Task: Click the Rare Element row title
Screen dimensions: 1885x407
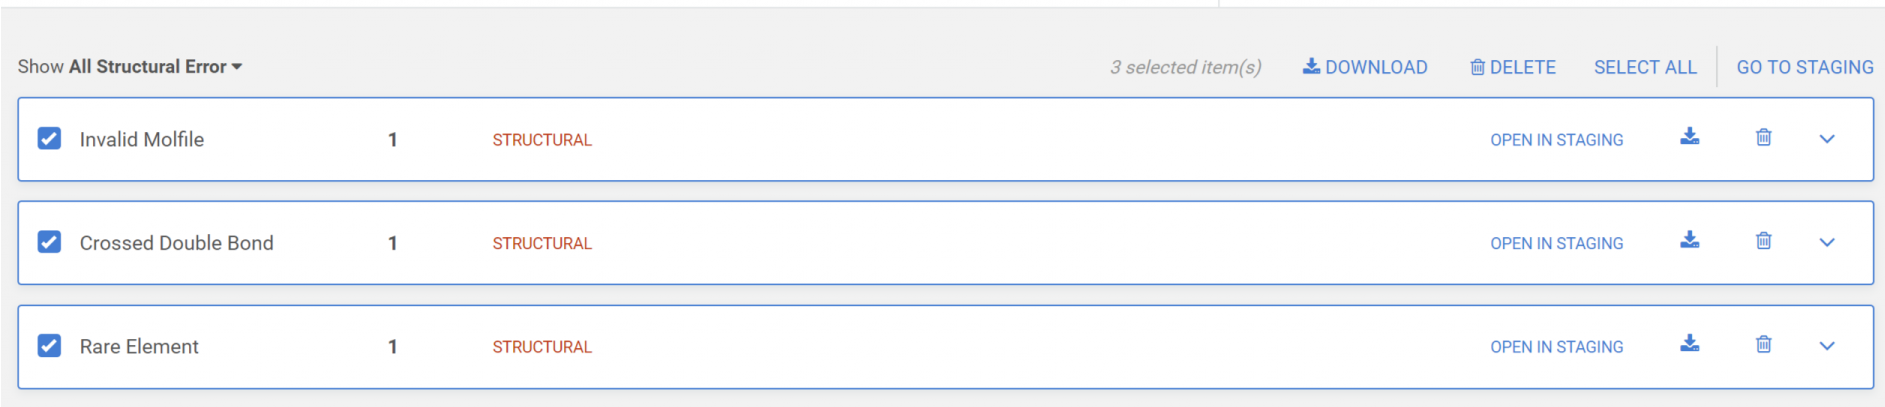Action: 139,346
